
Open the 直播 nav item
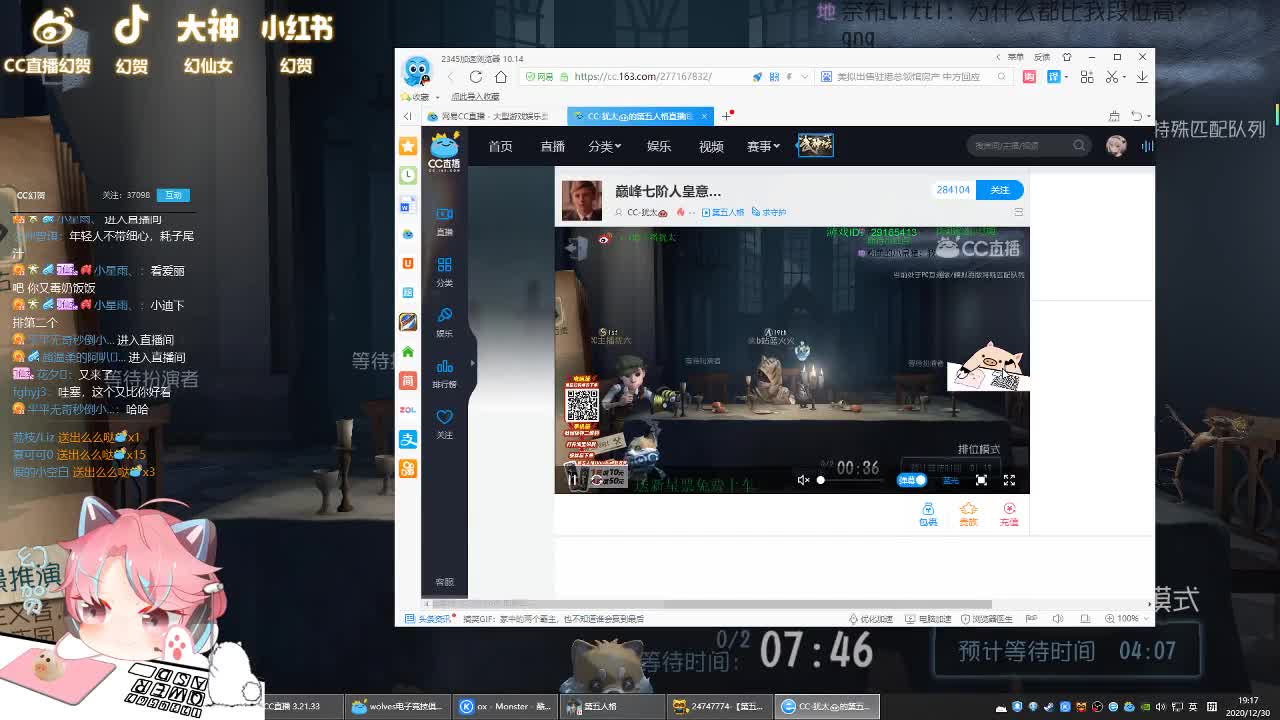(x=553, y=146)
